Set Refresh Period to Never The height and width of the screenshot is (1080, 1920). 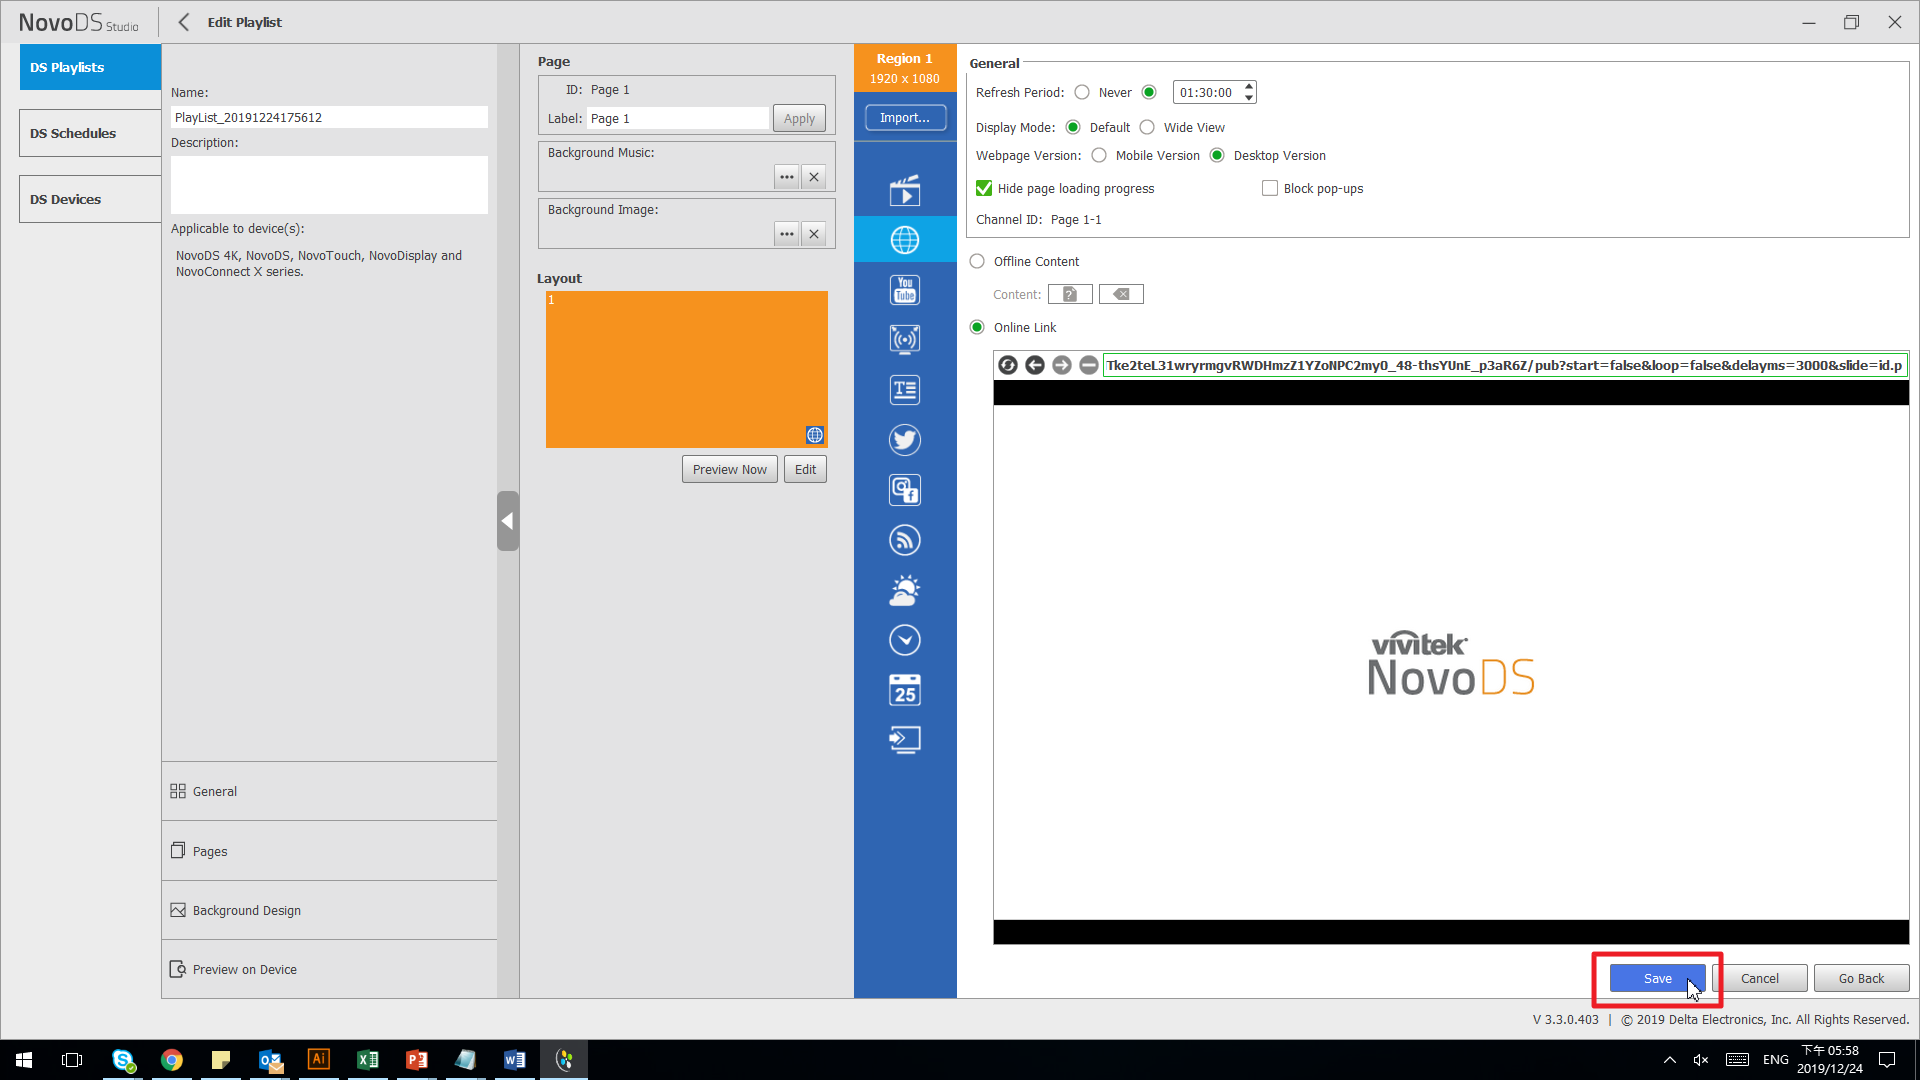1082,92
